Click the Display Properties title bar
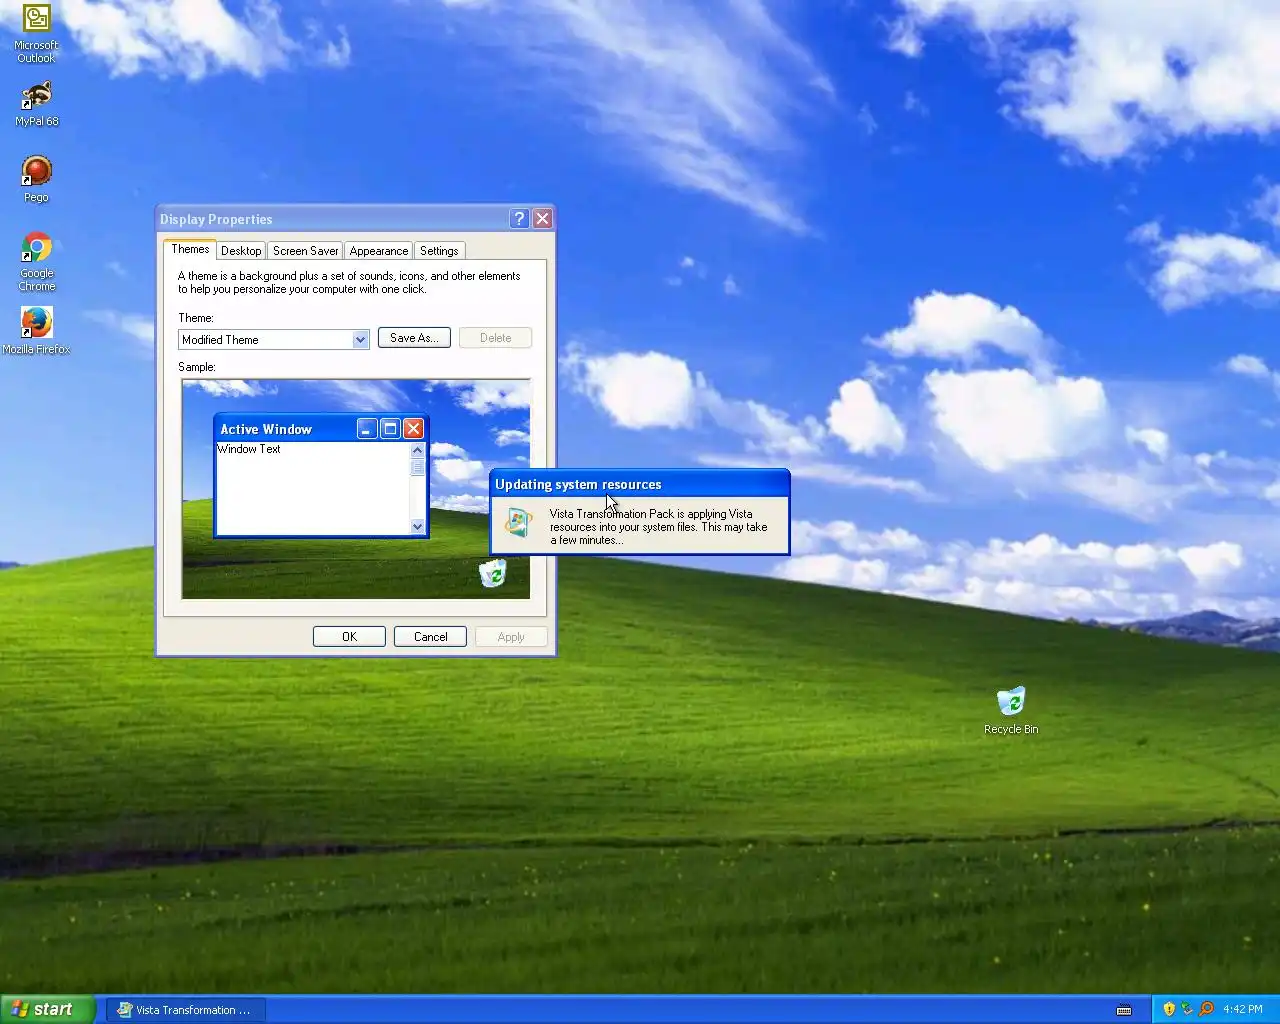Viewport: 1280px width, 1024px height. [356, 219]
